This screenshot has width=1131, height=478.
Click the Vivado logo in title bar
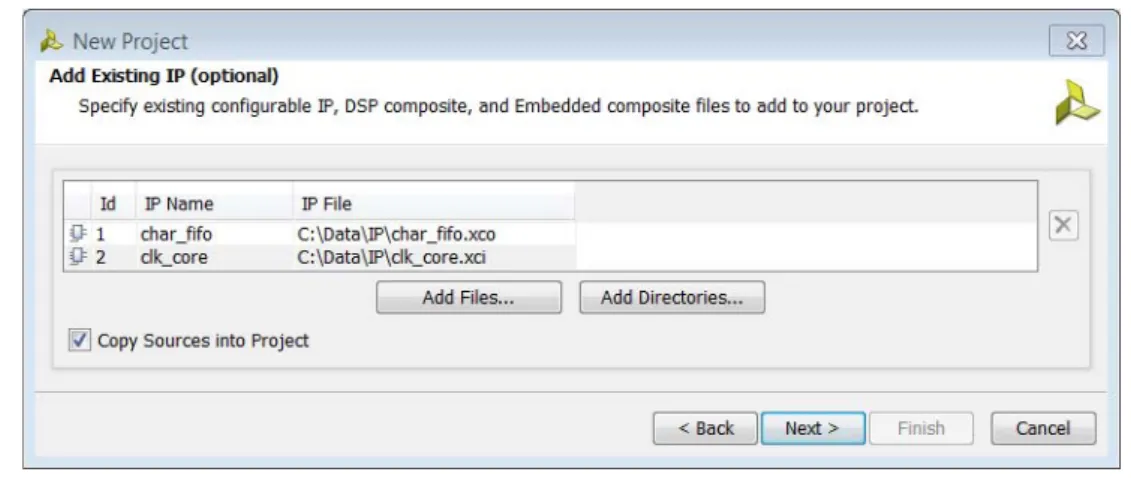51,41
